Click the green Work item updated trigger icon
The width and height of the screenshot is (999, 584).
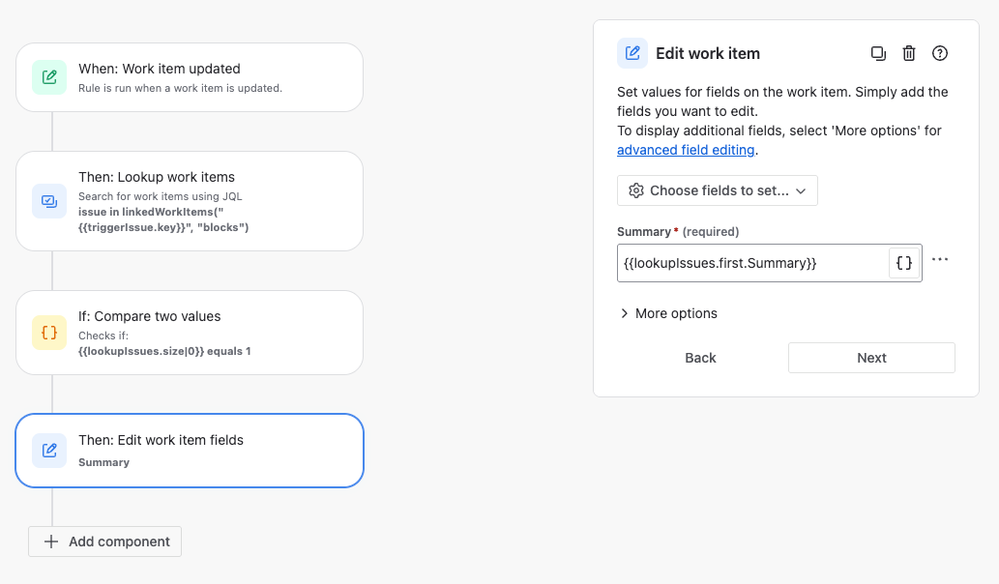[x=49, y=78]
